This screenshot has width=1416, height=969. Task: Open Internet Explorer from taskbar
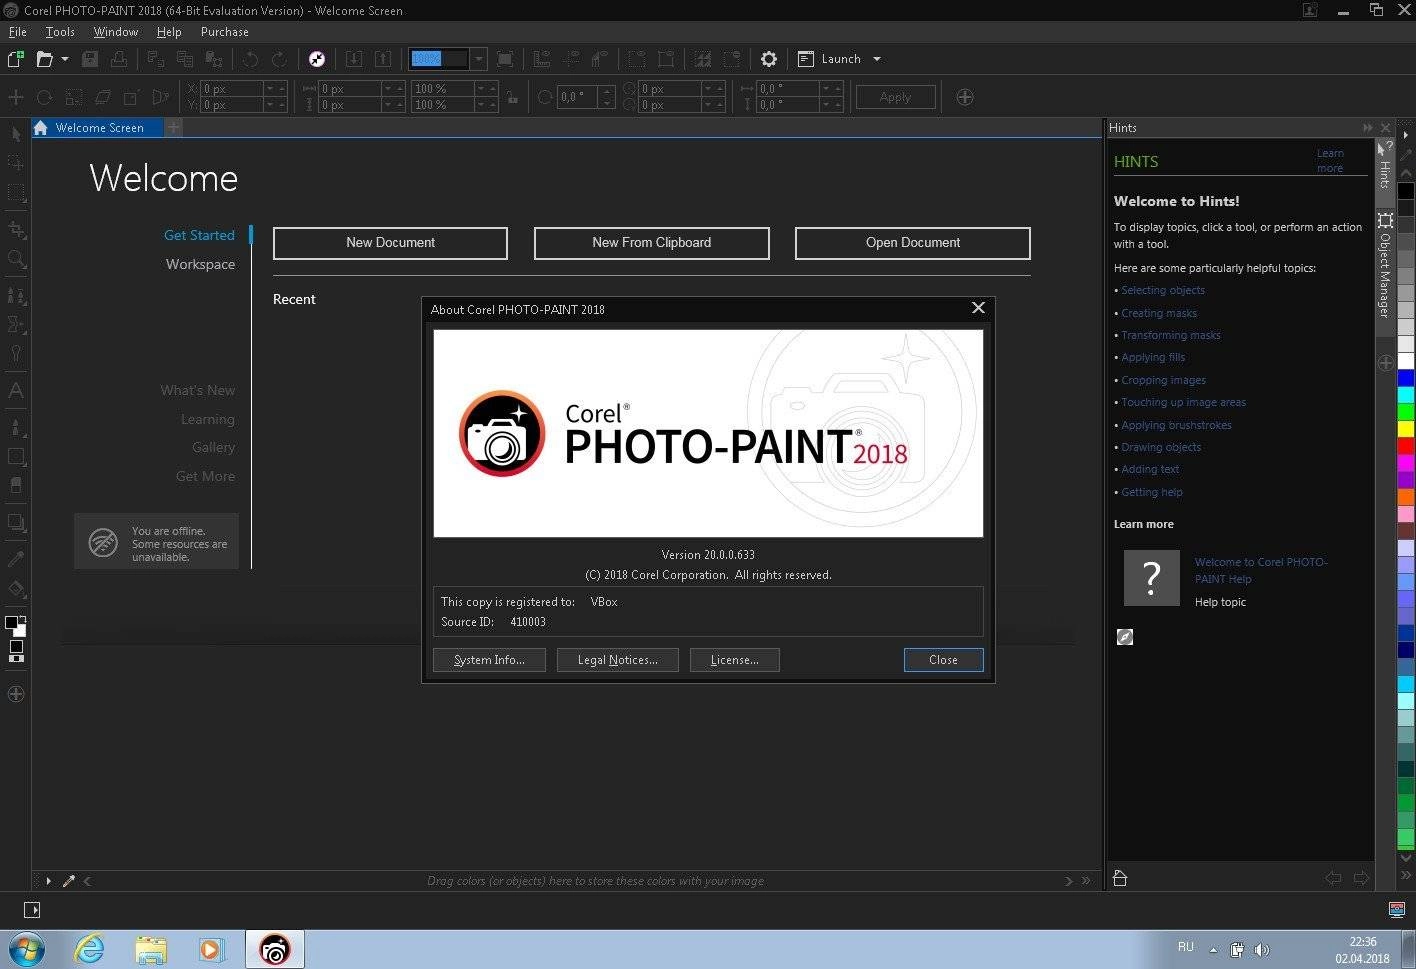90,949
